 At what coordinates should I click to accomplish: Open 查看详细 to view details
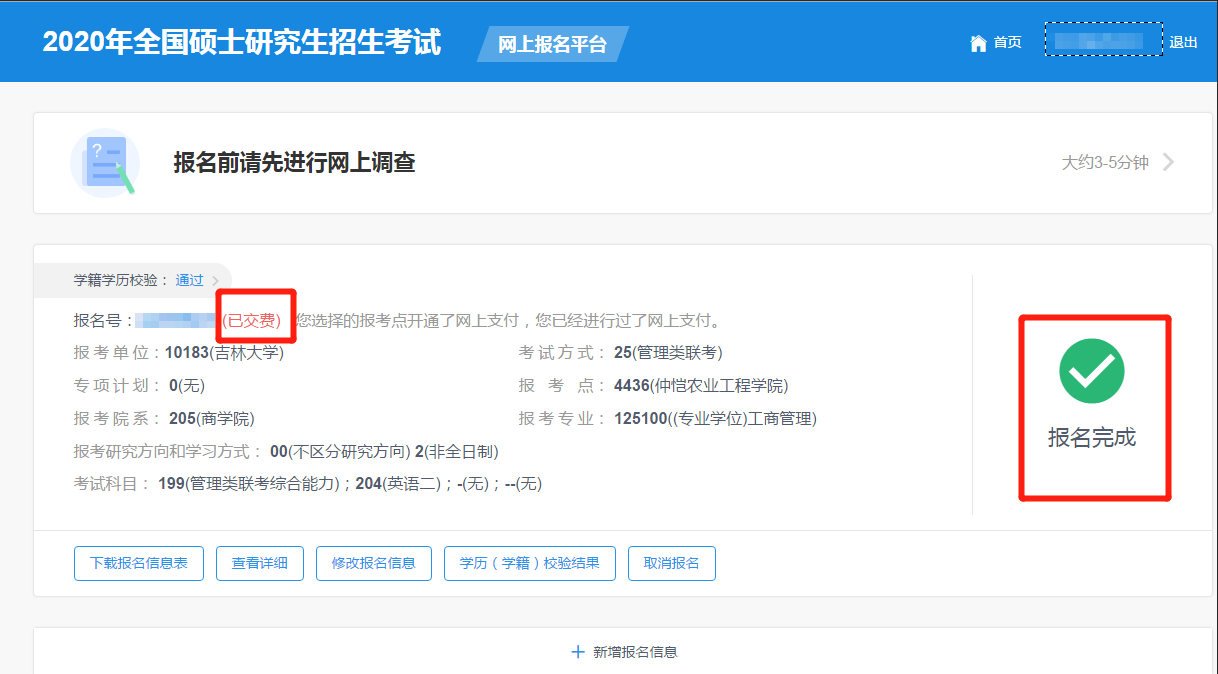pos(259,563)
